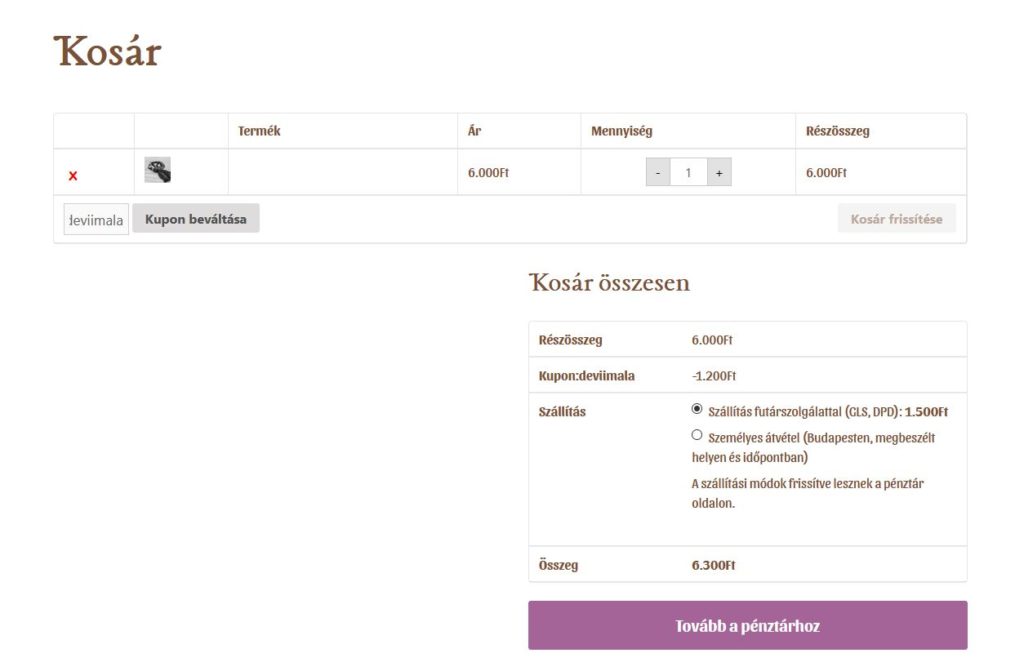Click the 6.000Ft price in Ár column
Viewport: 1024px width, 662px height.
pyautogui.click(x=488, y=172)
